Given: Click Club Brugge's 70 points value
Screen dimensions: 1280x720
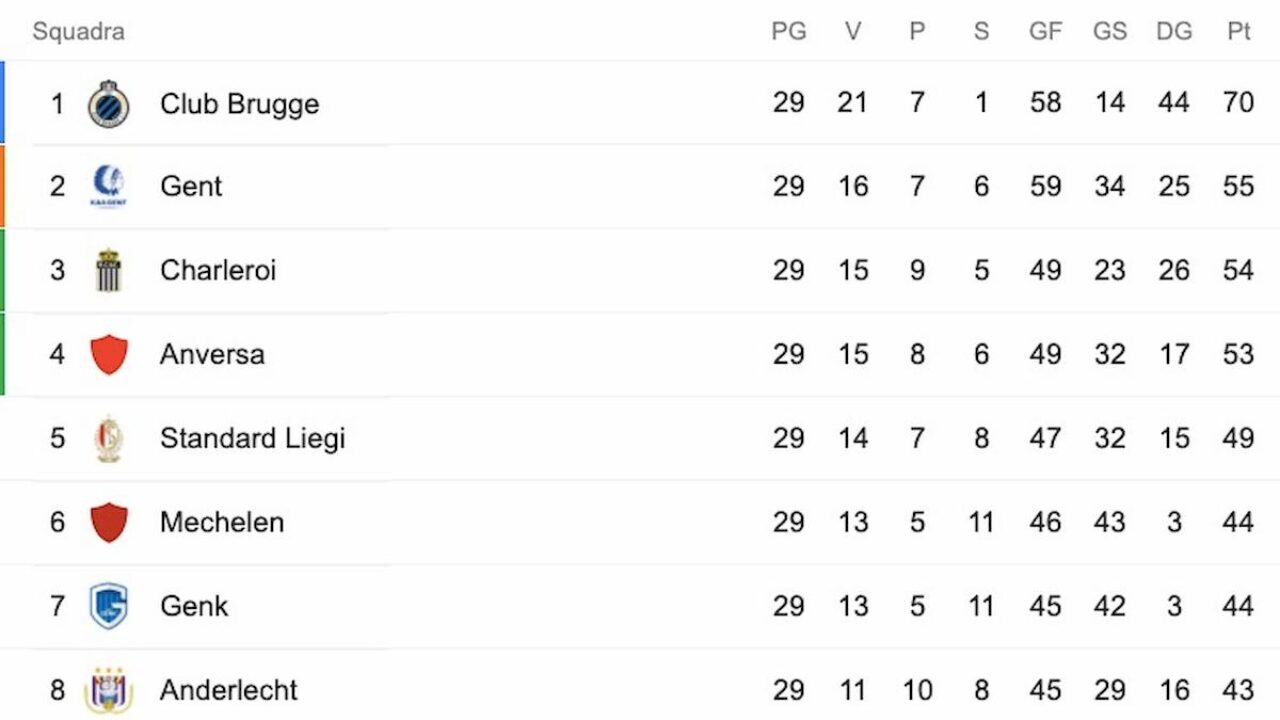Looking at the screenshot, I should (x=1238, y=102).
